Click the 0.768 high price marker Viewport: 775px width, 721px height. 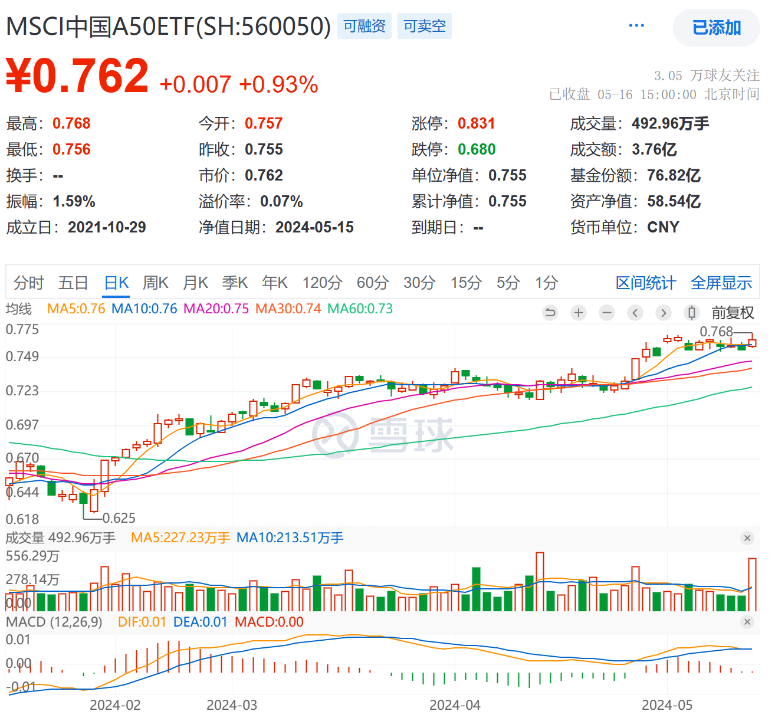coord(716,331)
